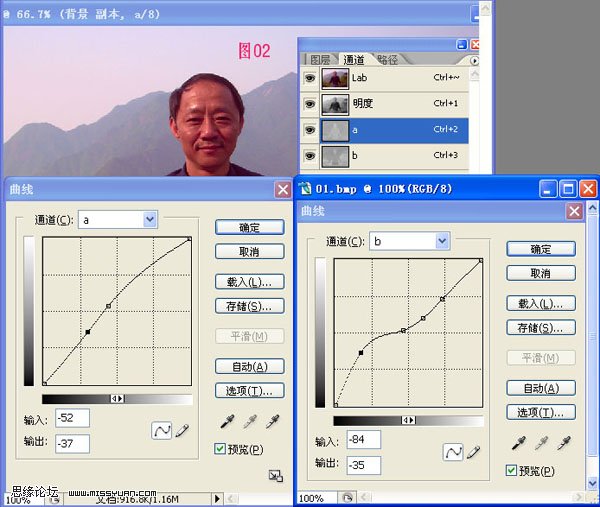Click 100% zoom field in 01.bmp status bar

click(316, 498)
